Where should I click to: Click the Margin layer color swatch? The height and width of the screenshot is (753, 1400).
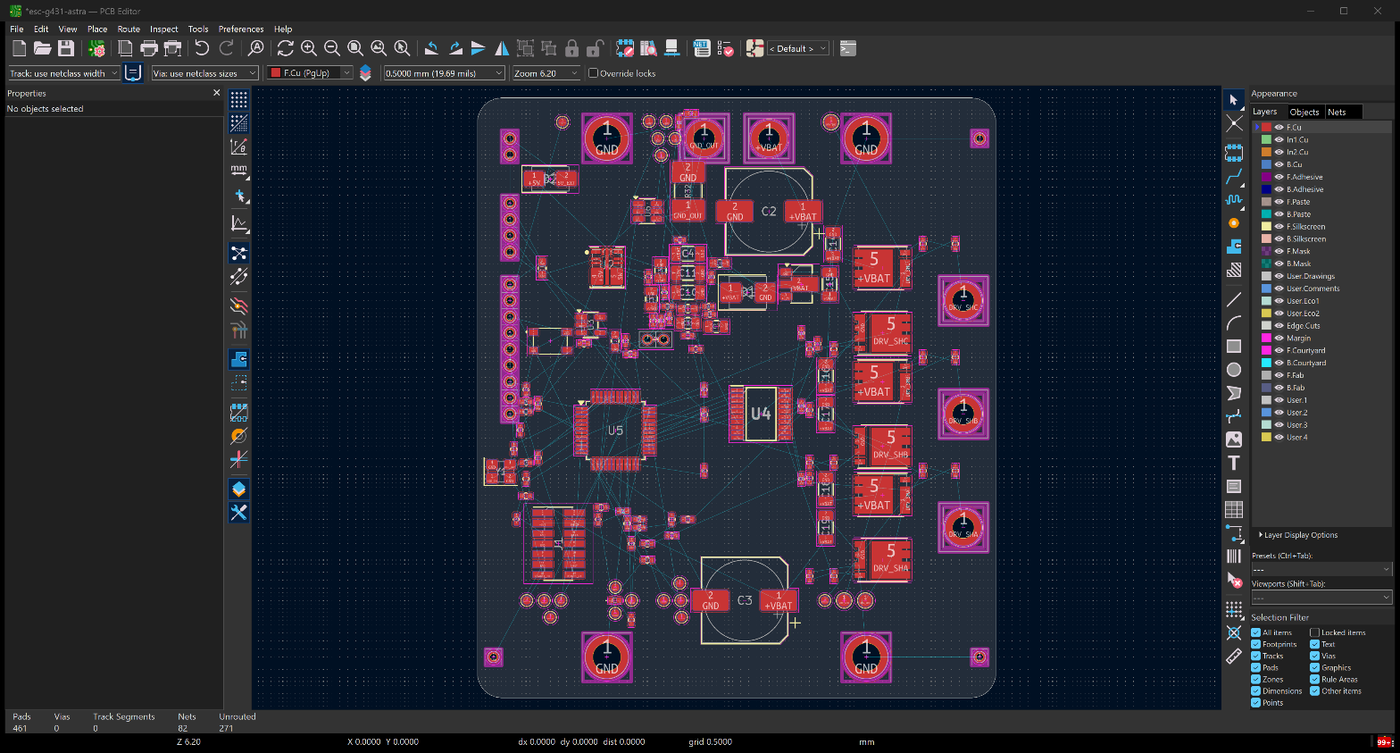click(x=1266, y=338)
